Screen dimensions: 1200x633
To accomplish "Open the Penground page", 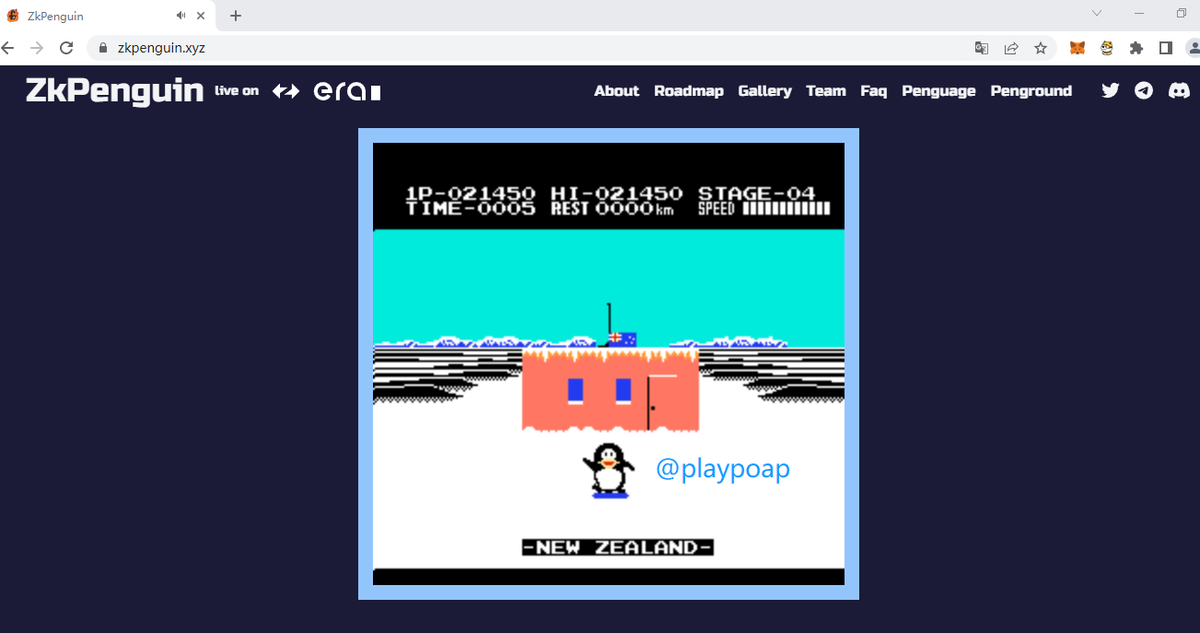I will click(x=1031, y=91).
